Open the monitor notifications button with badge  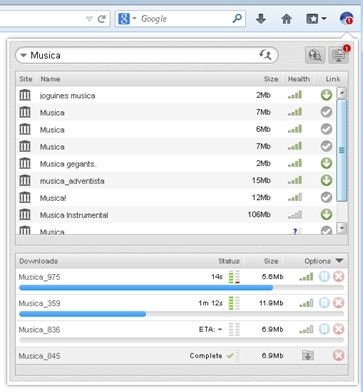point(339,55)
